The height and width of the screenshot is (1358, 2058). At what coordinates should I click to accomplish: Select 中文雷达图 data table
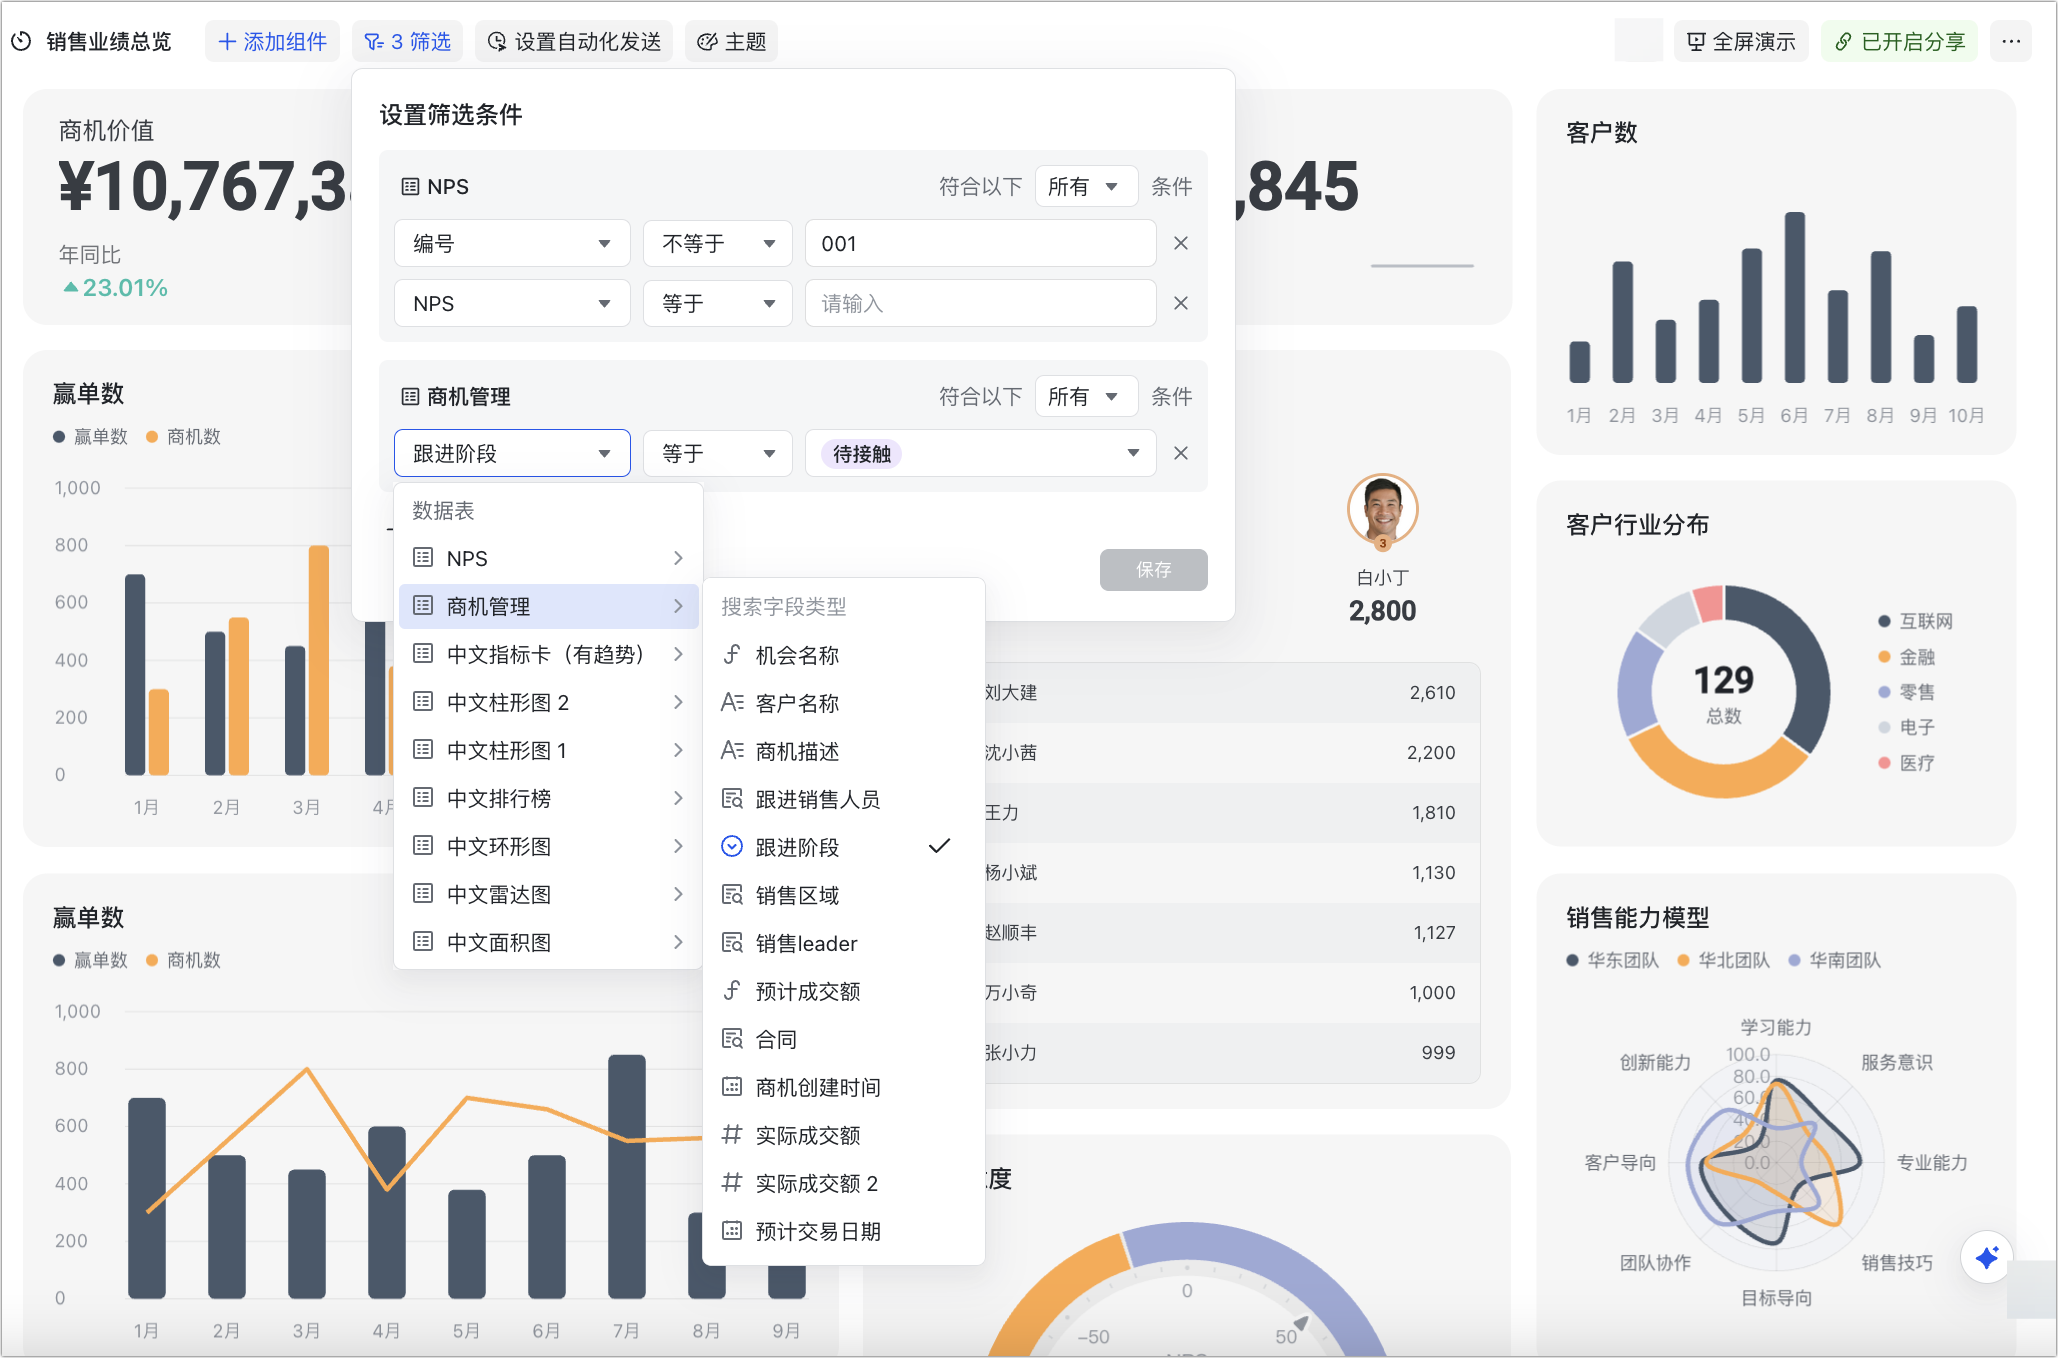pos(548,894)
